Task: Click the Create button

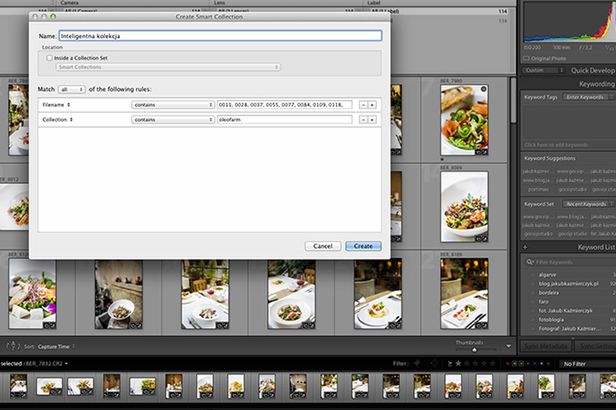Action: pos(363,246)
